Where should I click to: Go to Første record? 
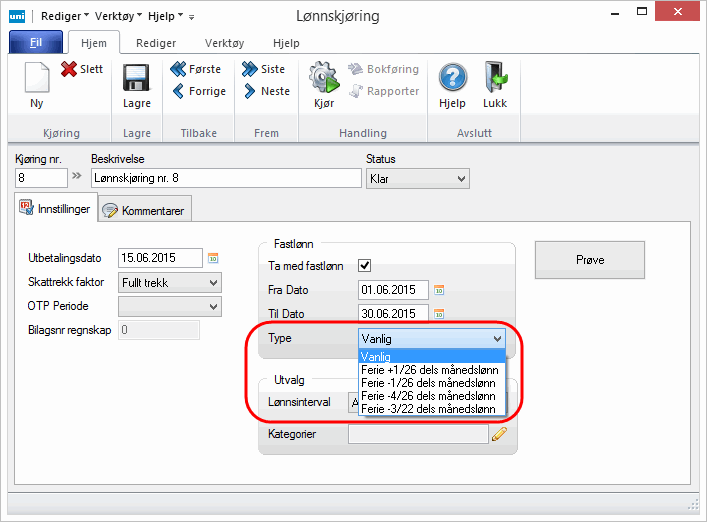click(x=179, y=69)
